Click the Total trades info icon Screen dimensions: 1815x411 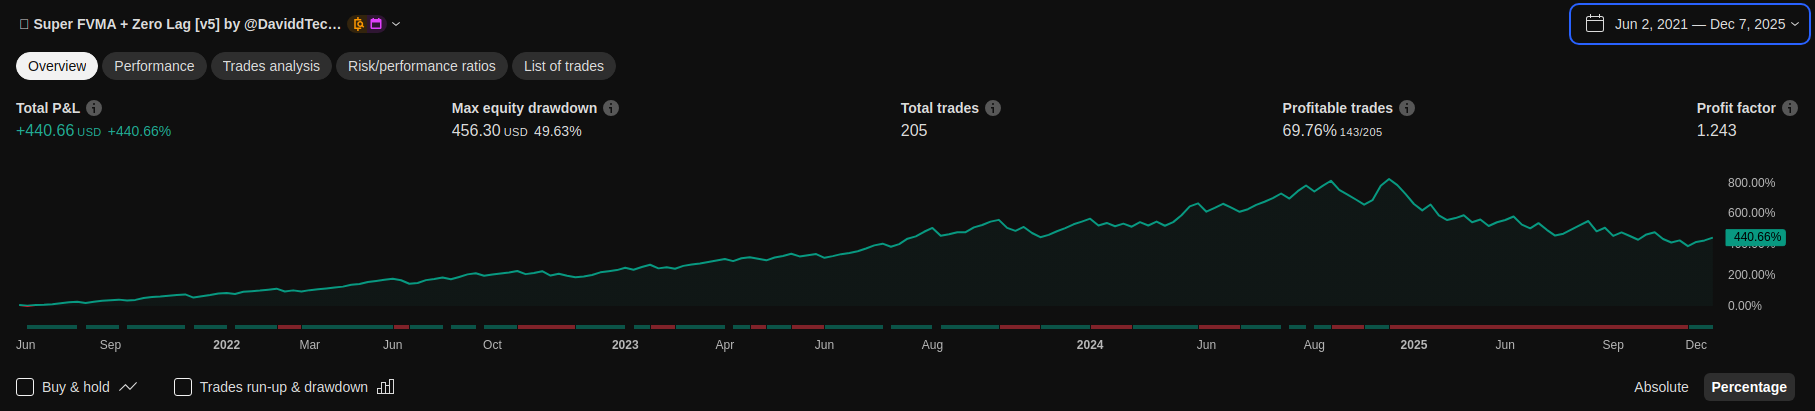tap(993, 108)
